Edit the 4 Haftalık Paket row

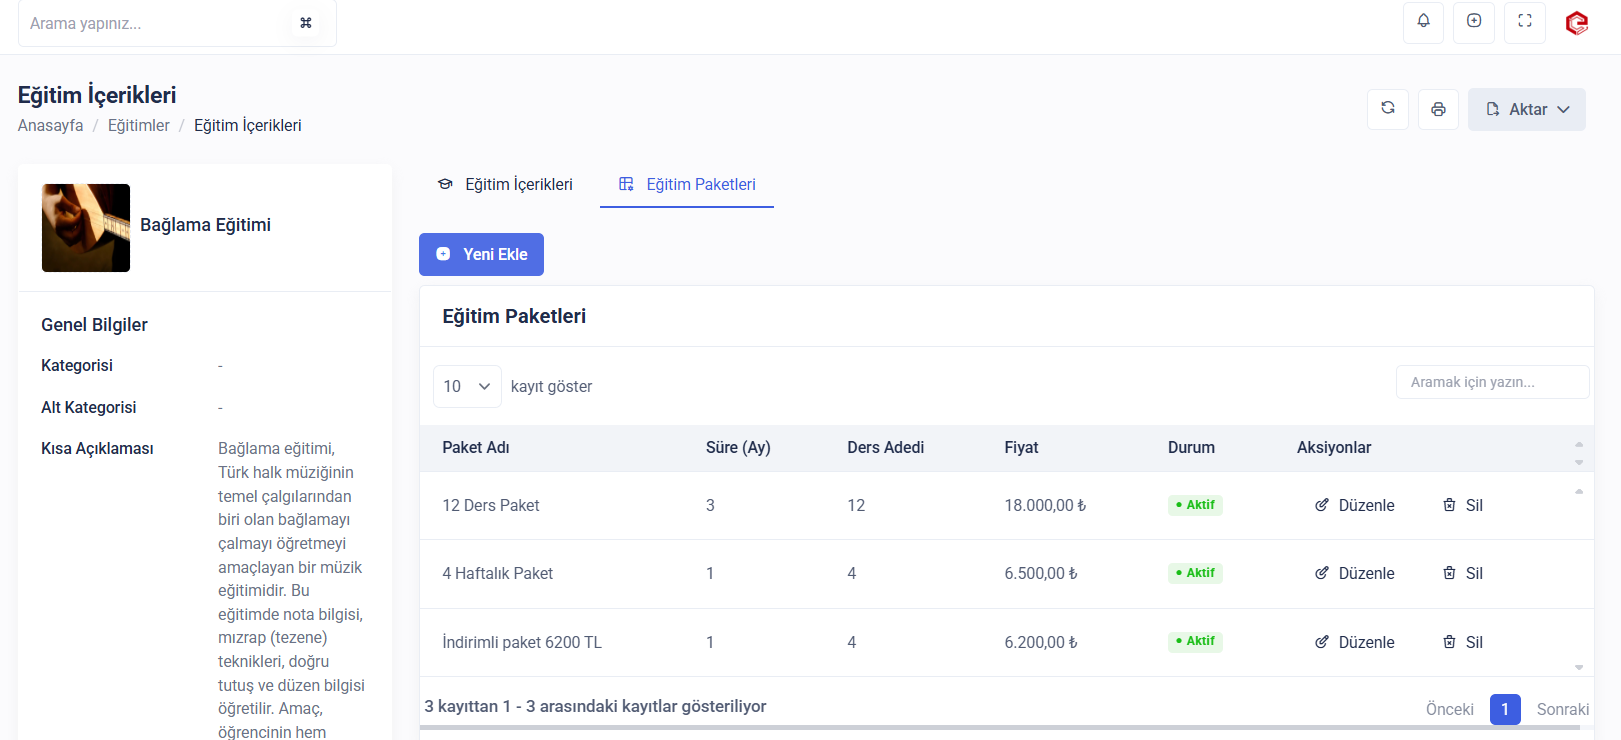[1354, 573]
